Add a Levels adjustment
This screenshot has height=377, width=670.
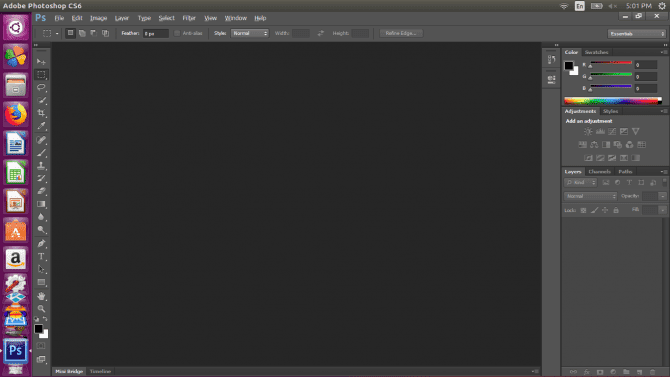point(600,132)
